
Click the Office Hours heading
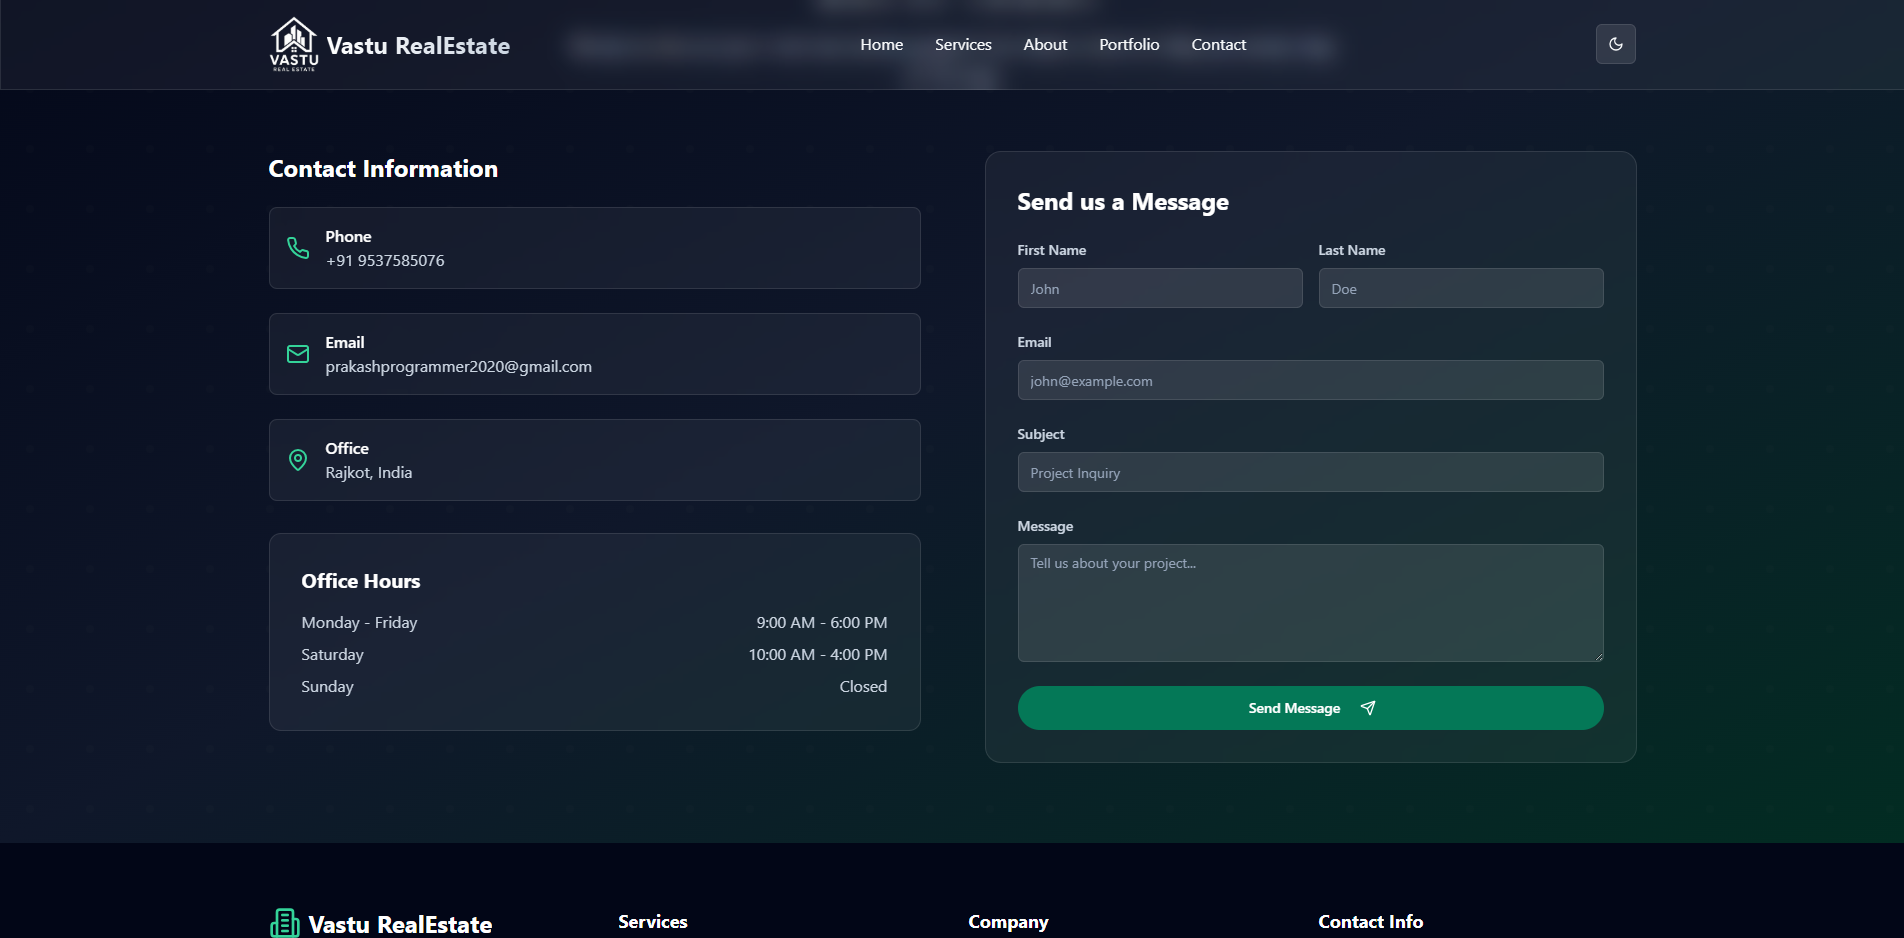coord(361,581)
